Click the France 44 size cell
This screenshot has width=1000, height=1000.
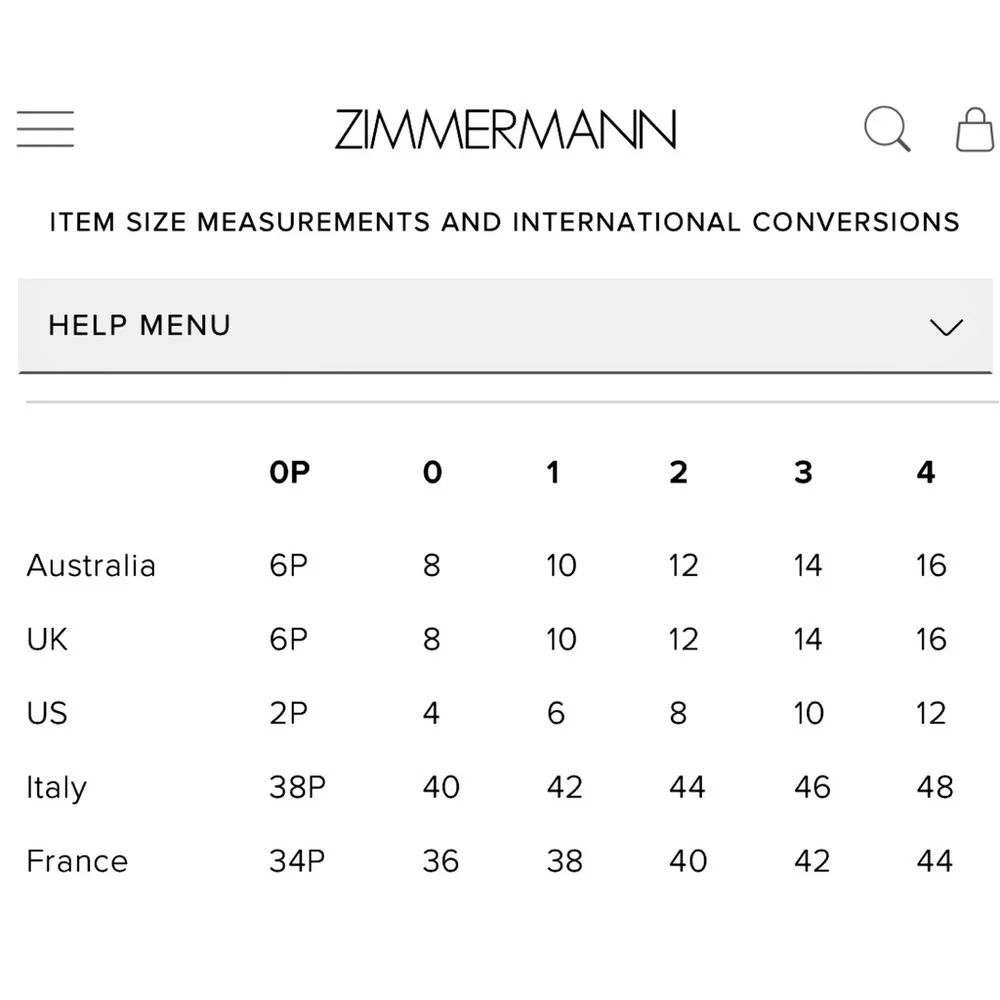(x=935, y=861)
